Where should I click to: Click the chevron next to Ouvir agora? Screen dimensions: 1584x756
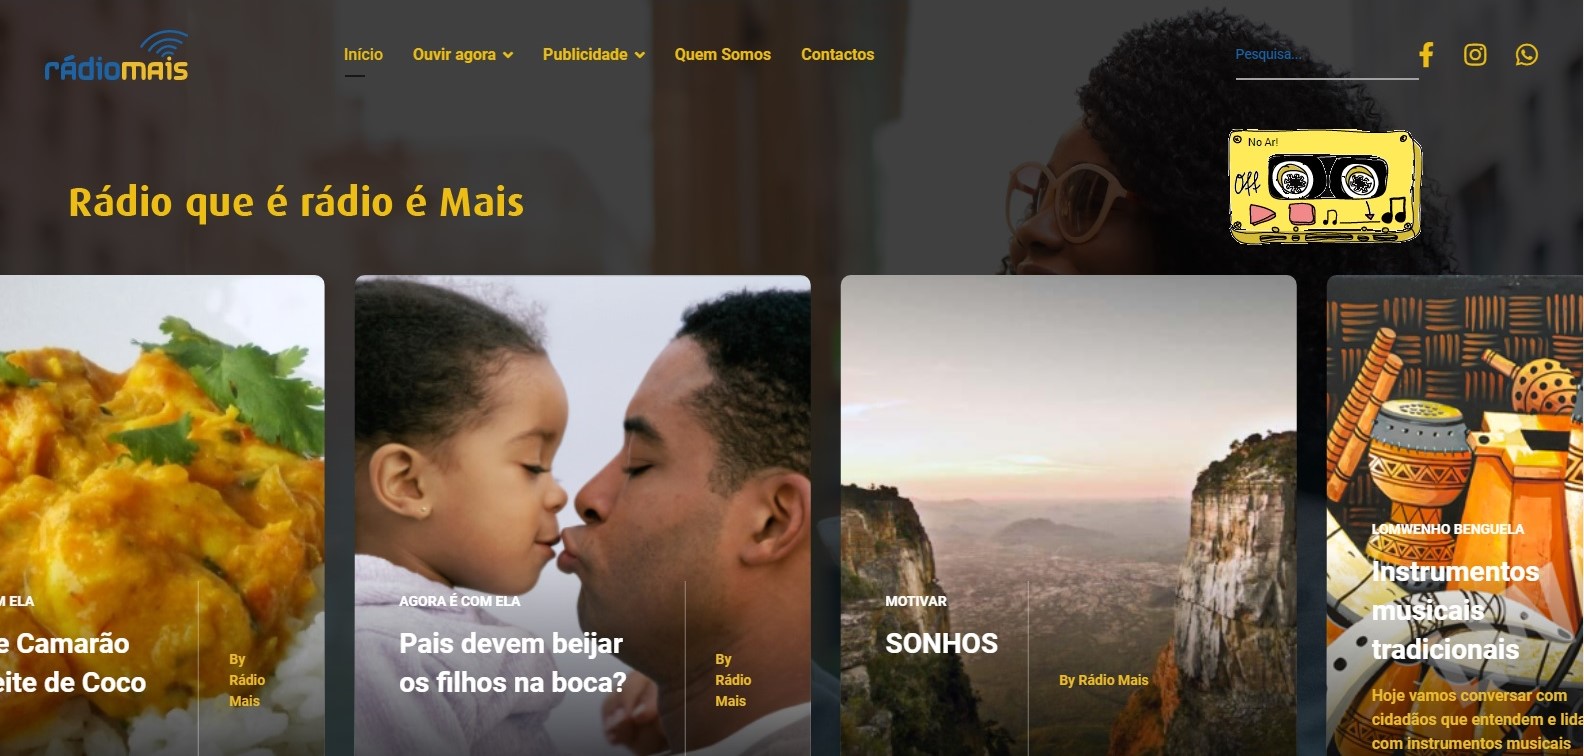508,55
